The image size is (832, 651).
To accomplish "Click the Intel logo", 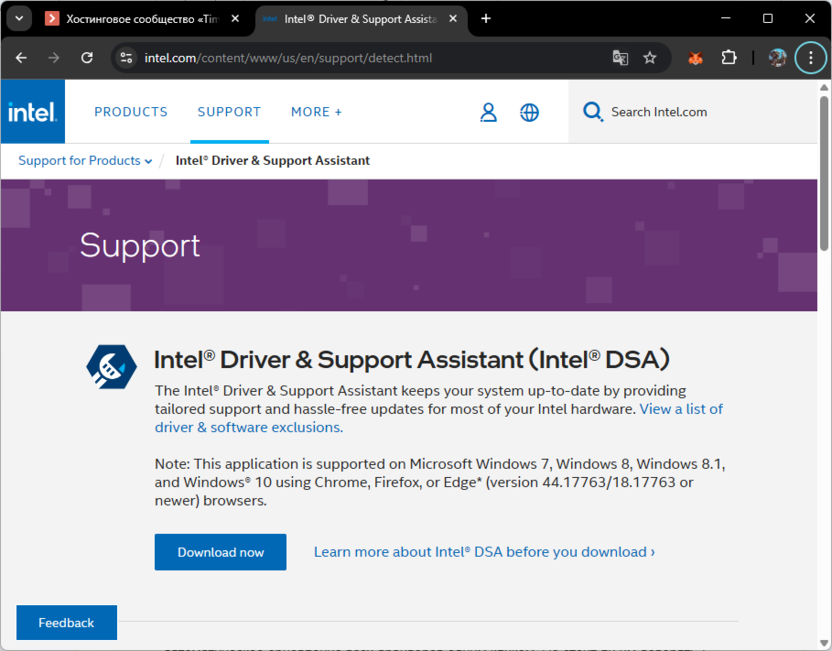I will (x=33, y=112).
